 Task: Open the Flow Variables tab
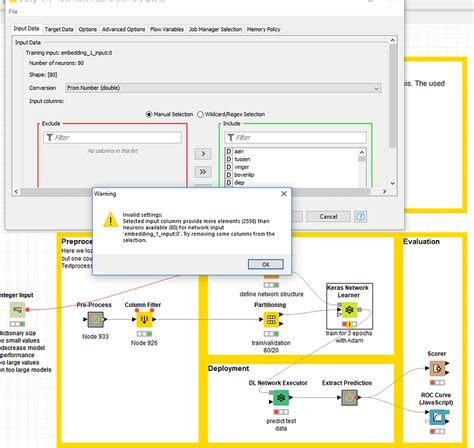(167, 29)
